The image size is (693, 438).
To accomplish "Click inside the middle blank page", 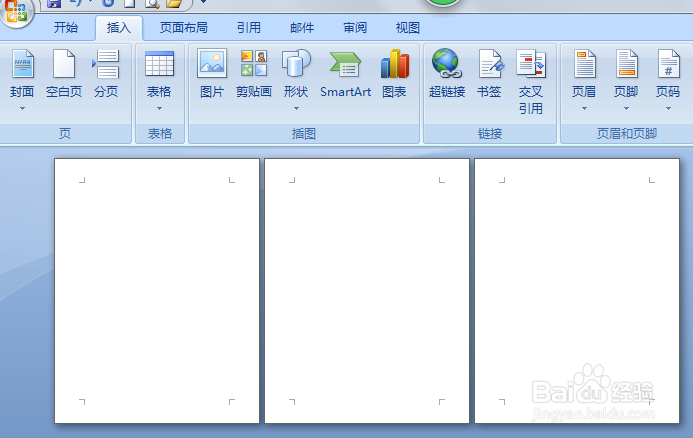I will 367,291.
